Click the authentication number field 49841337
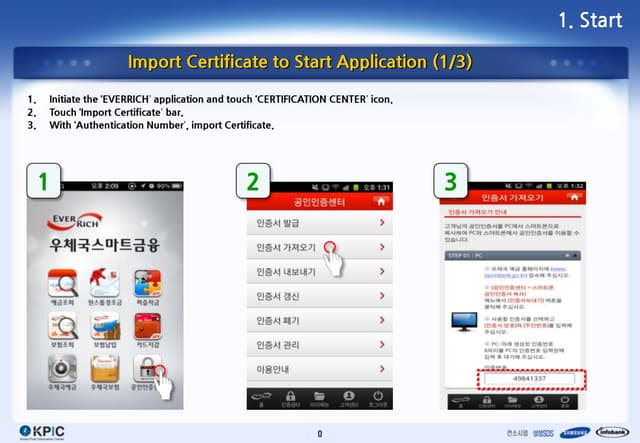This screenshot has height=443, width=640. (528, 378)
